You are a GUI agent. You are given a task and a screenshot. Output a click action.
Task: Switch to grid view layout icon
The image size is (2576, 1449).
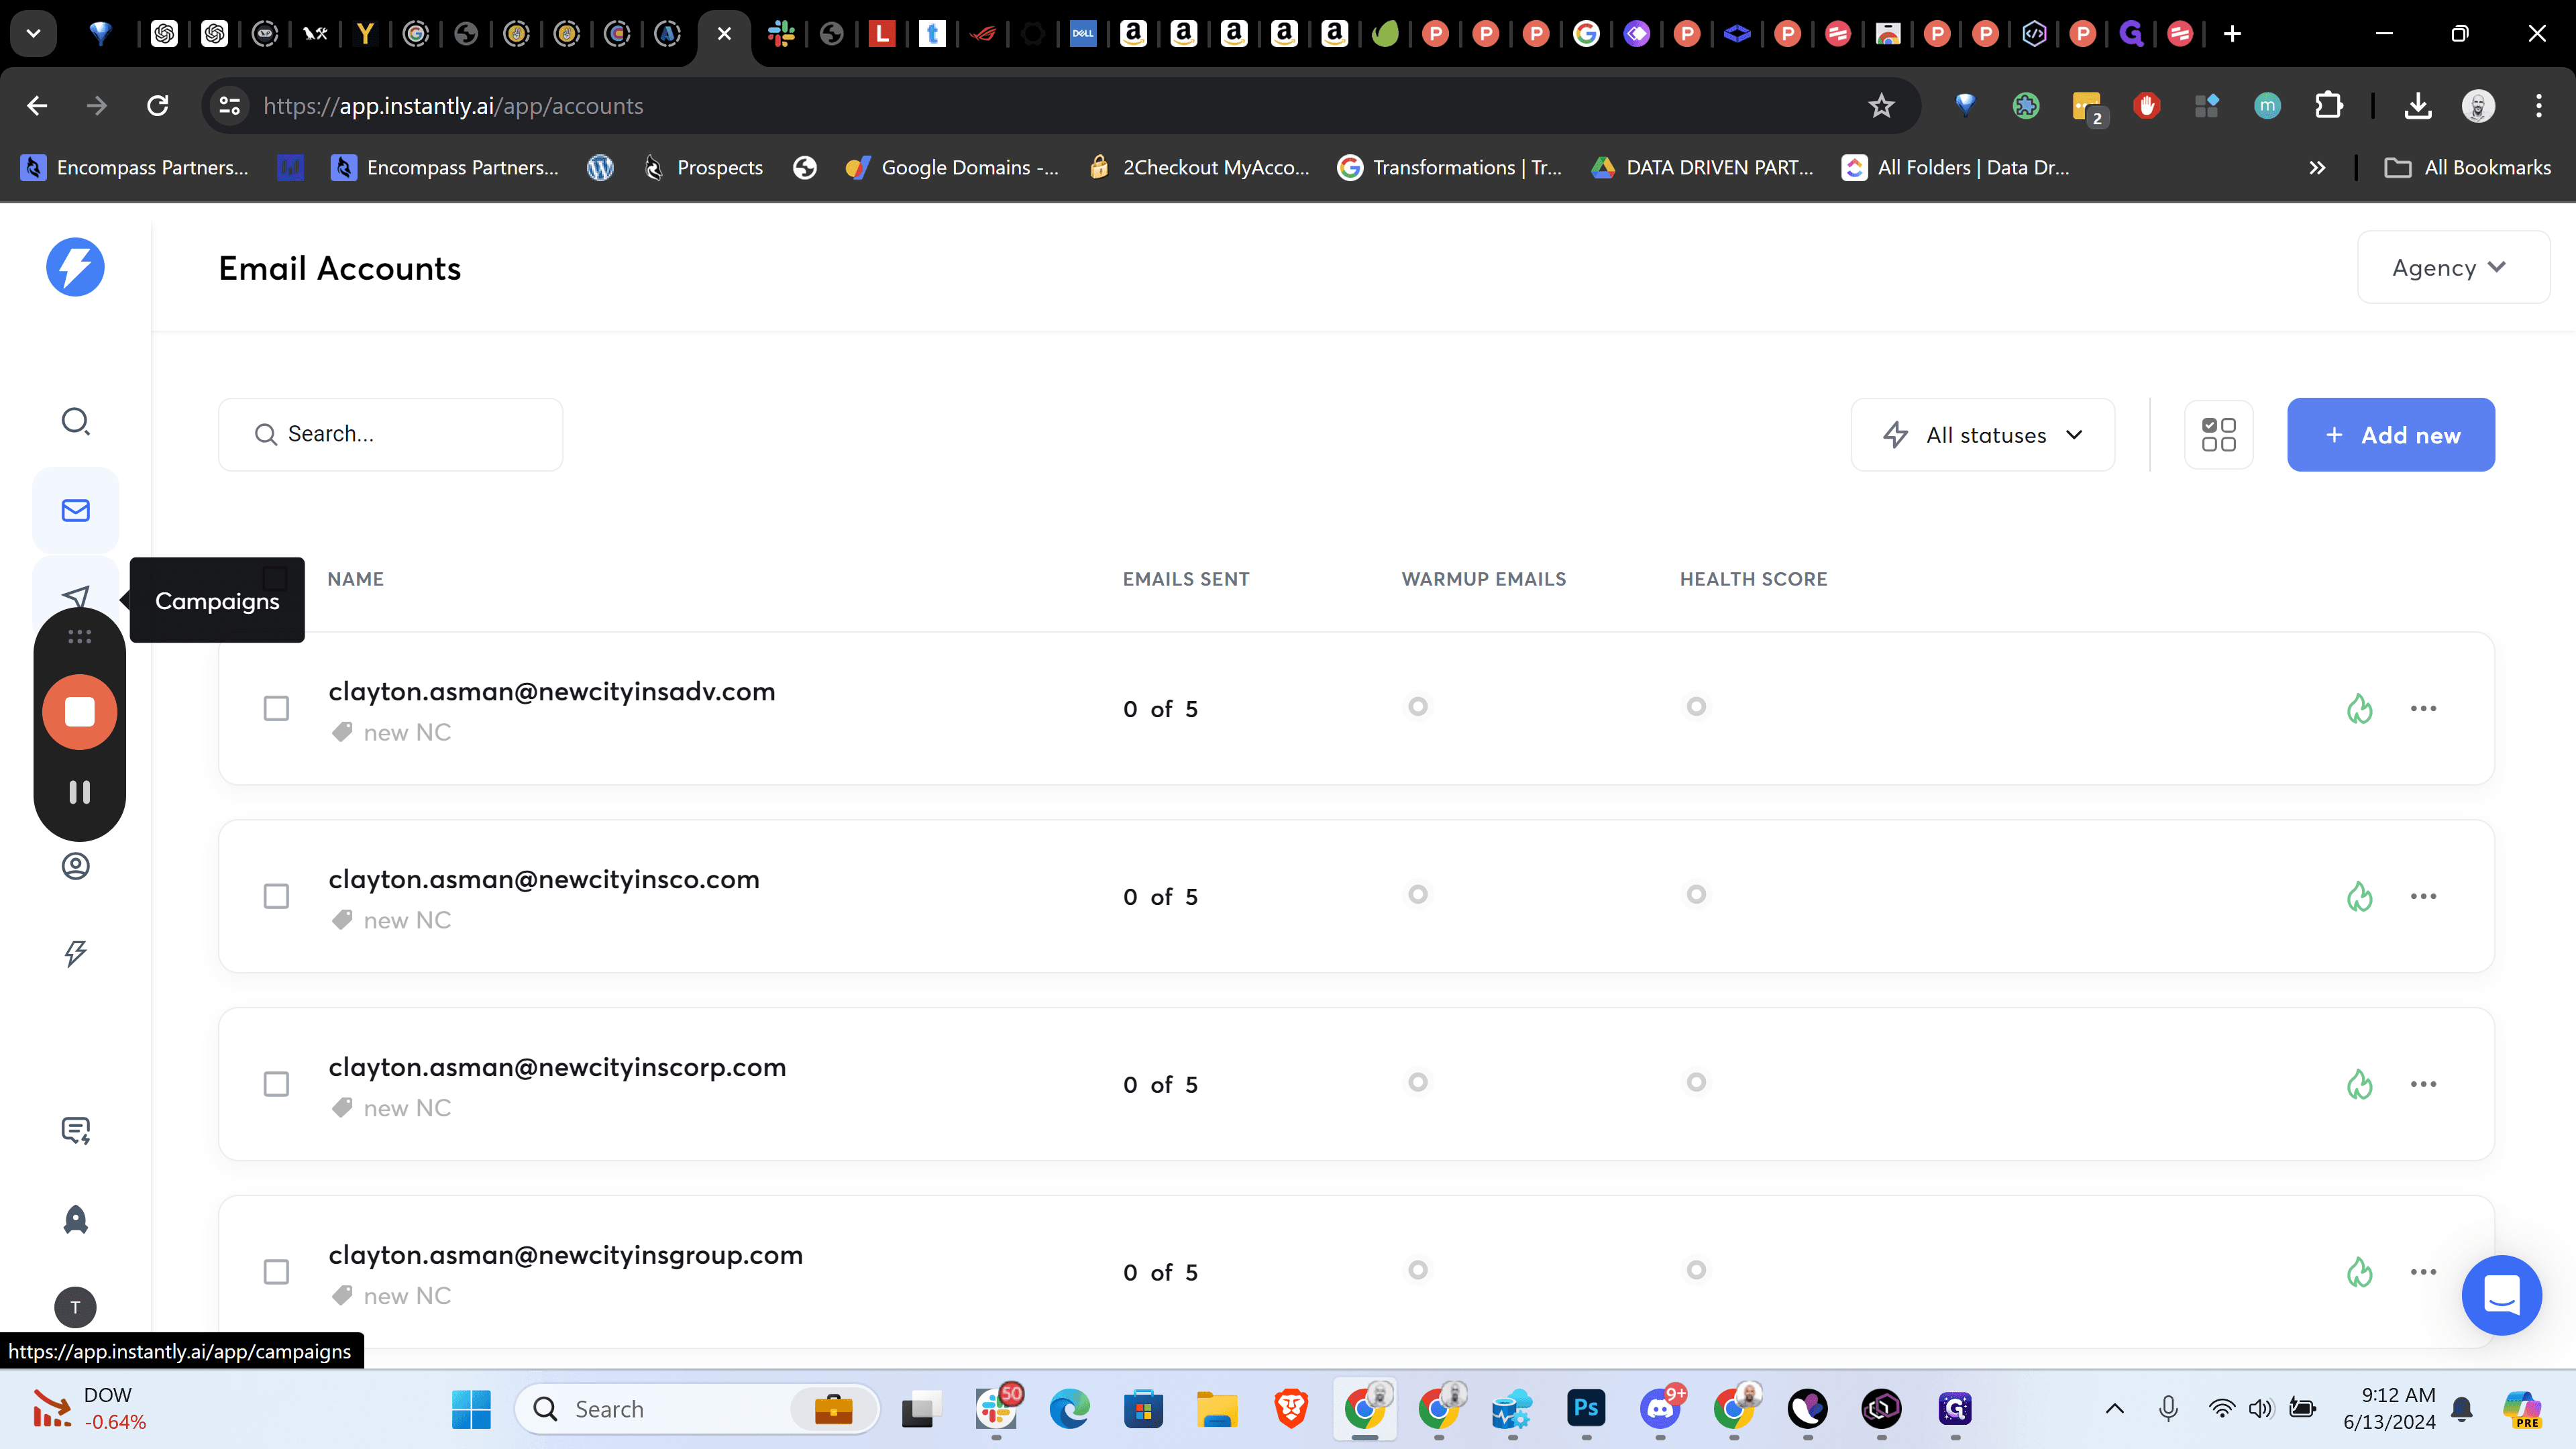(2219, 435)
